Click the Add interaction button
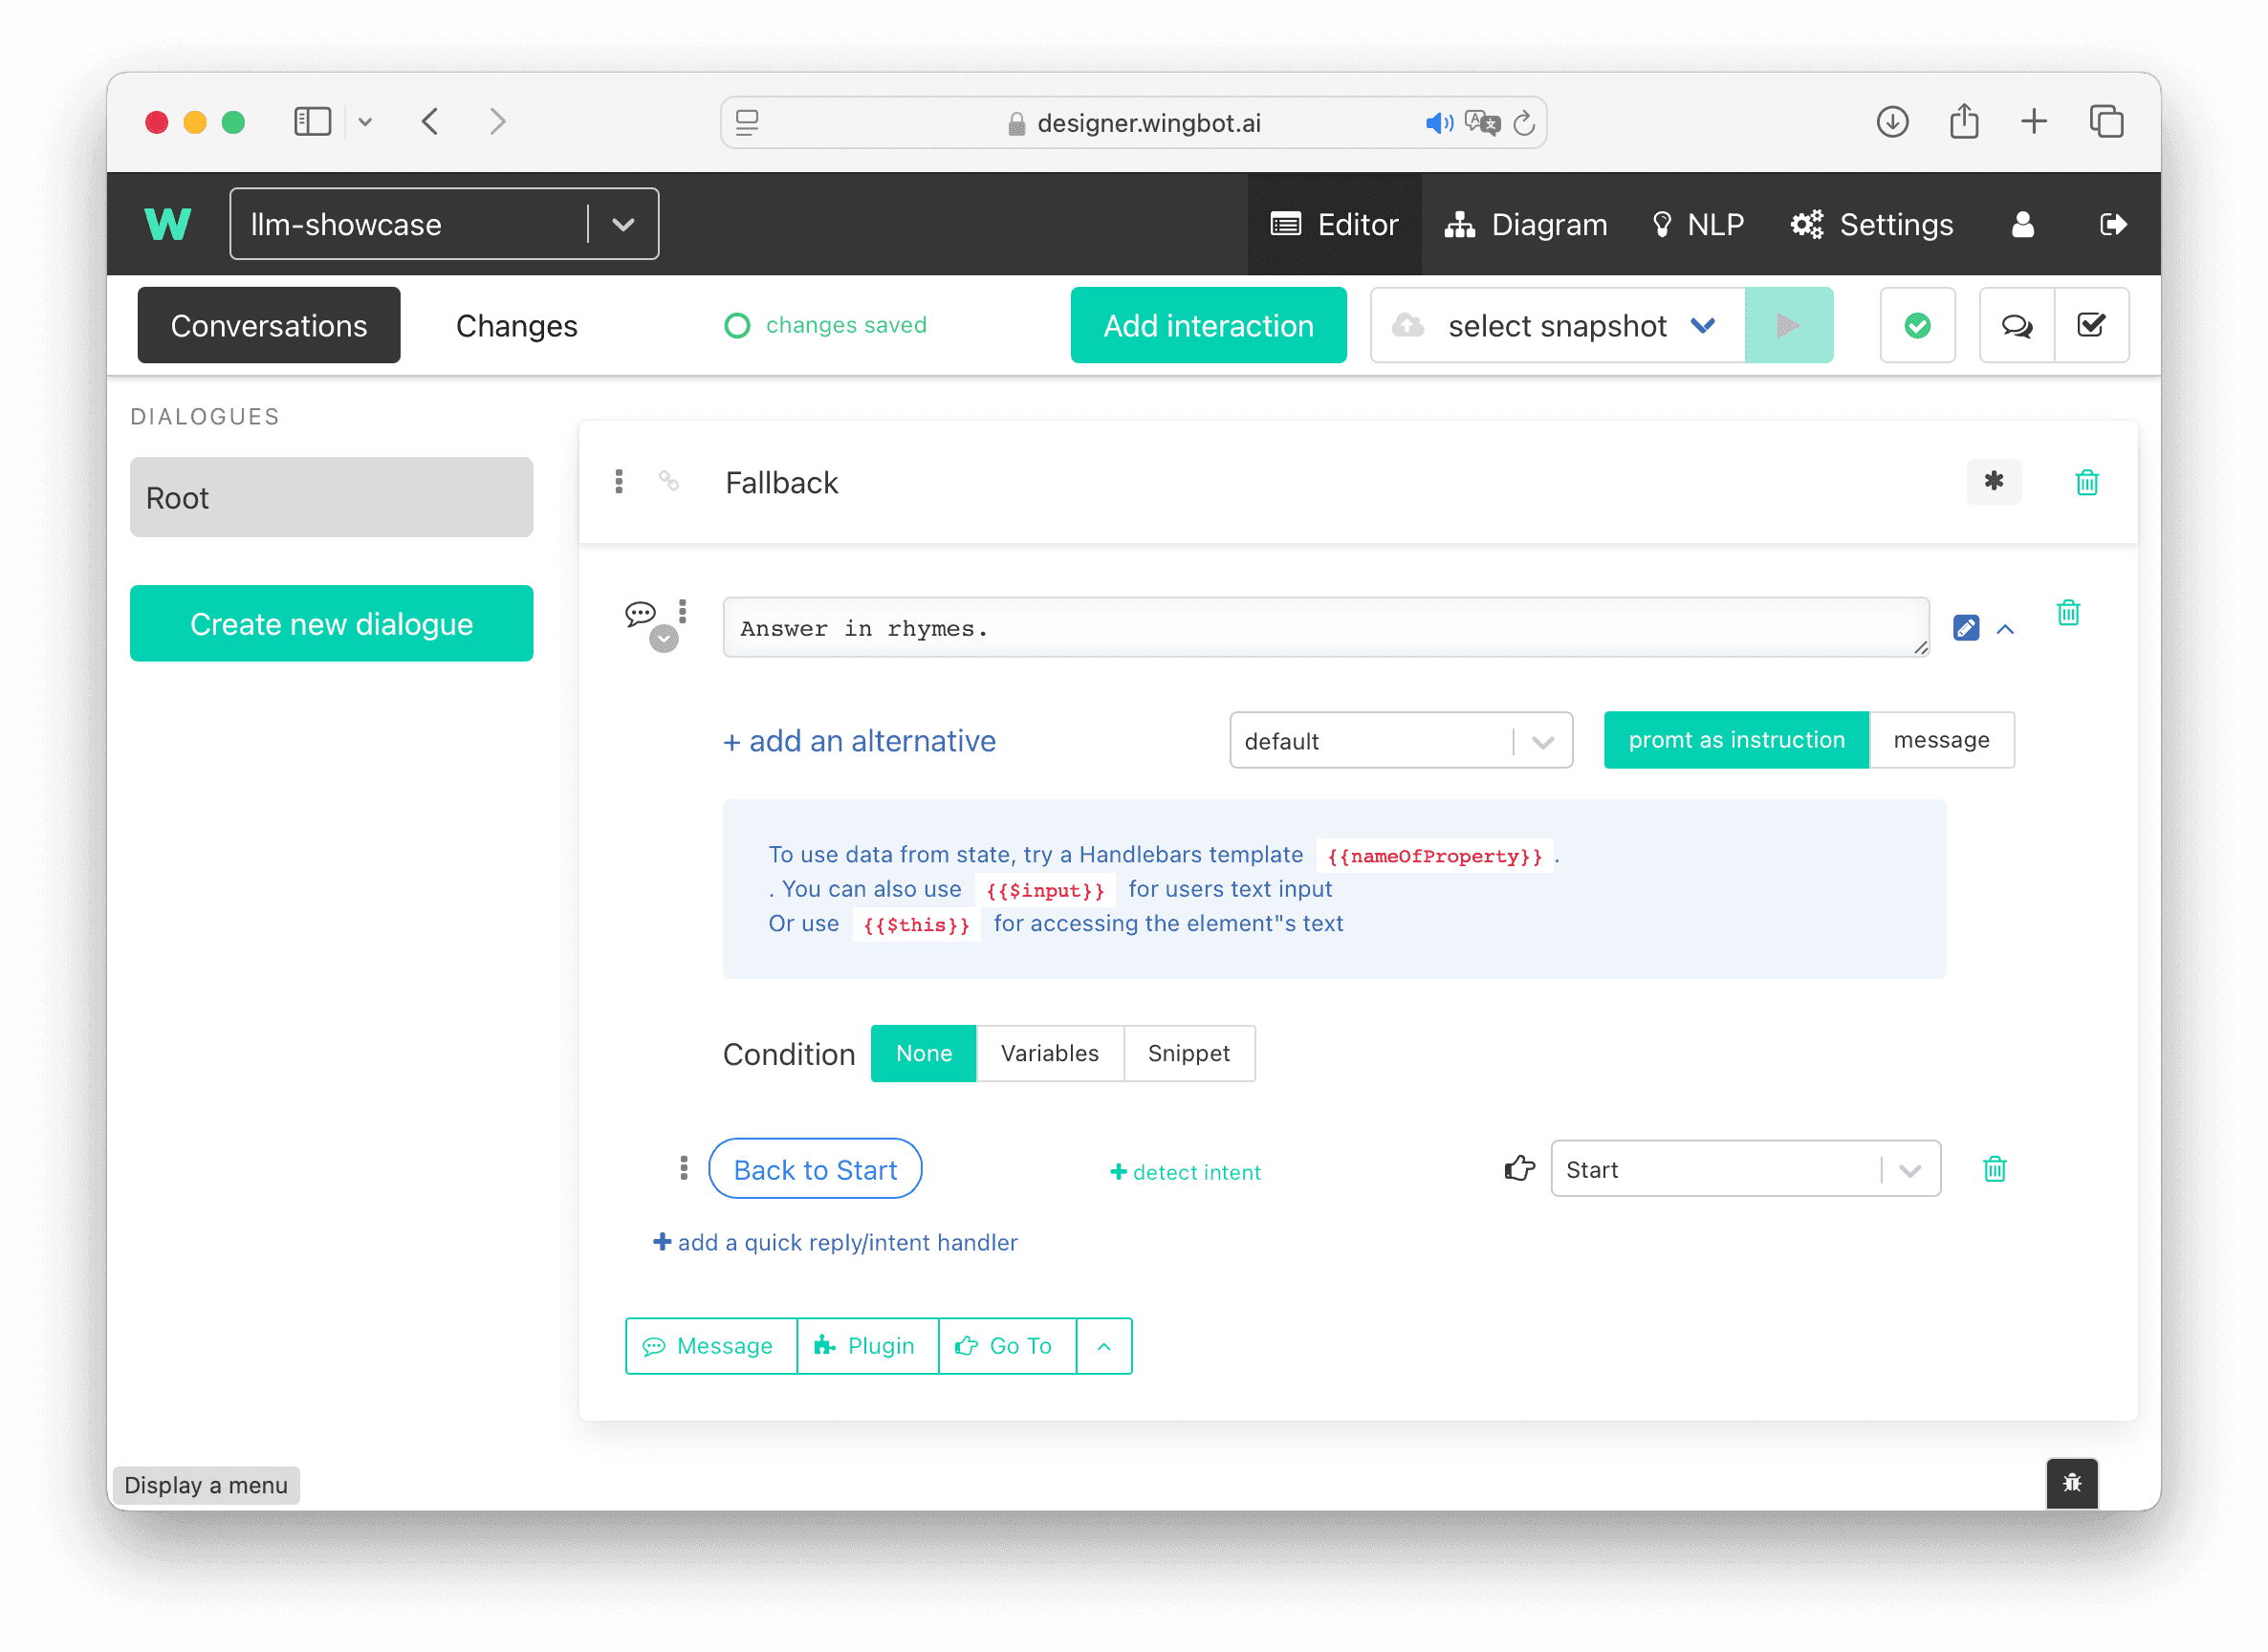 pyautogui.click(x=1208, y=325)
